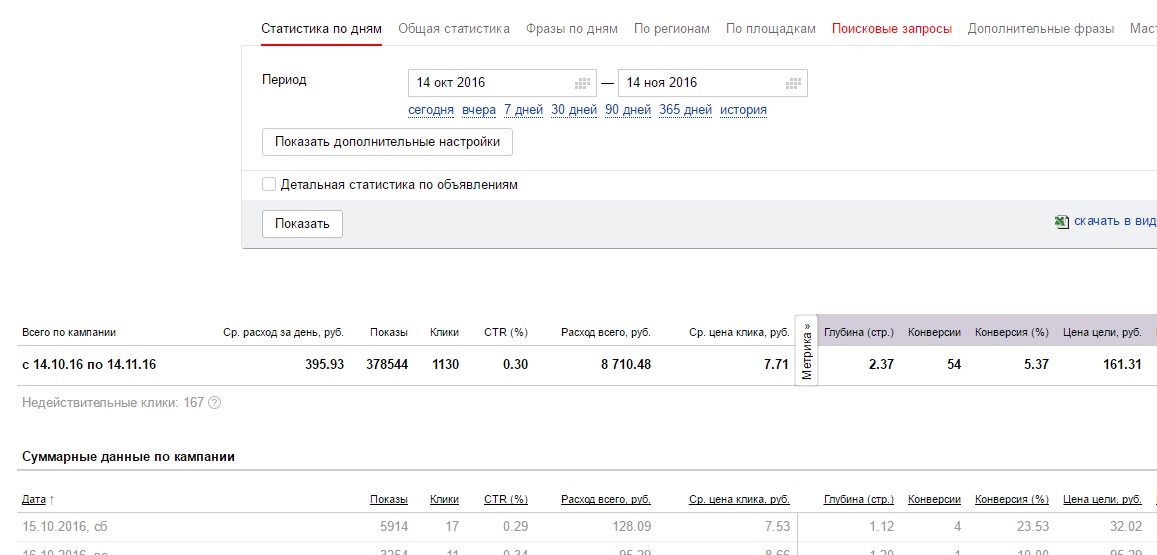
Task: Click the start date field '14 окт 2016'
Action: coord(490,83)
